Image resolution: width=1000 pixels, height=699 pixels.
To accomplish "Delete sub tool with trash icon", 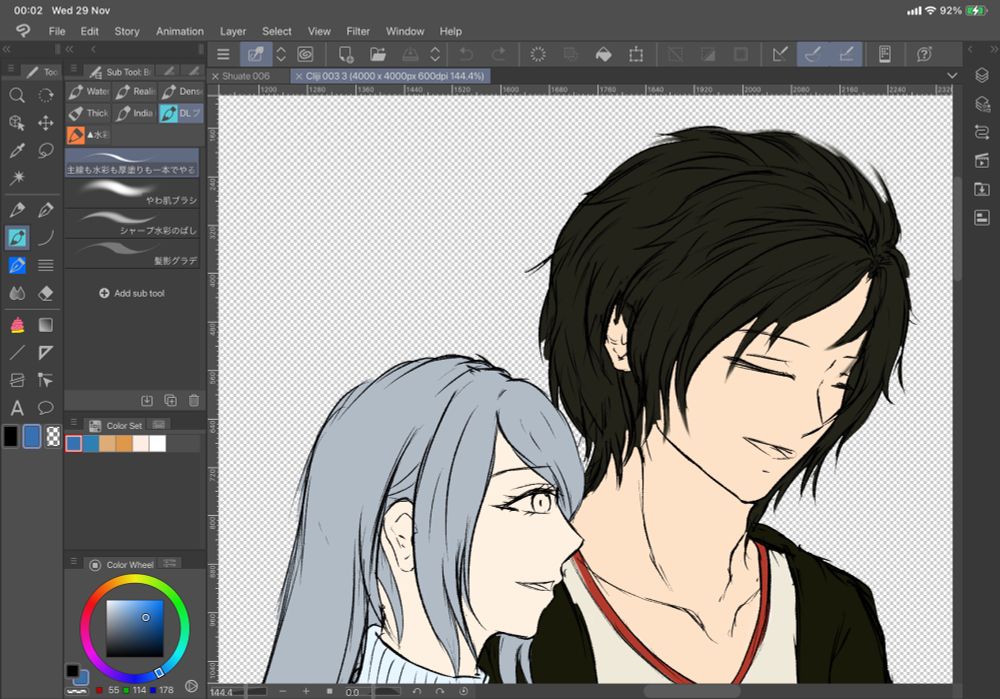I will [x=194, y=400].
